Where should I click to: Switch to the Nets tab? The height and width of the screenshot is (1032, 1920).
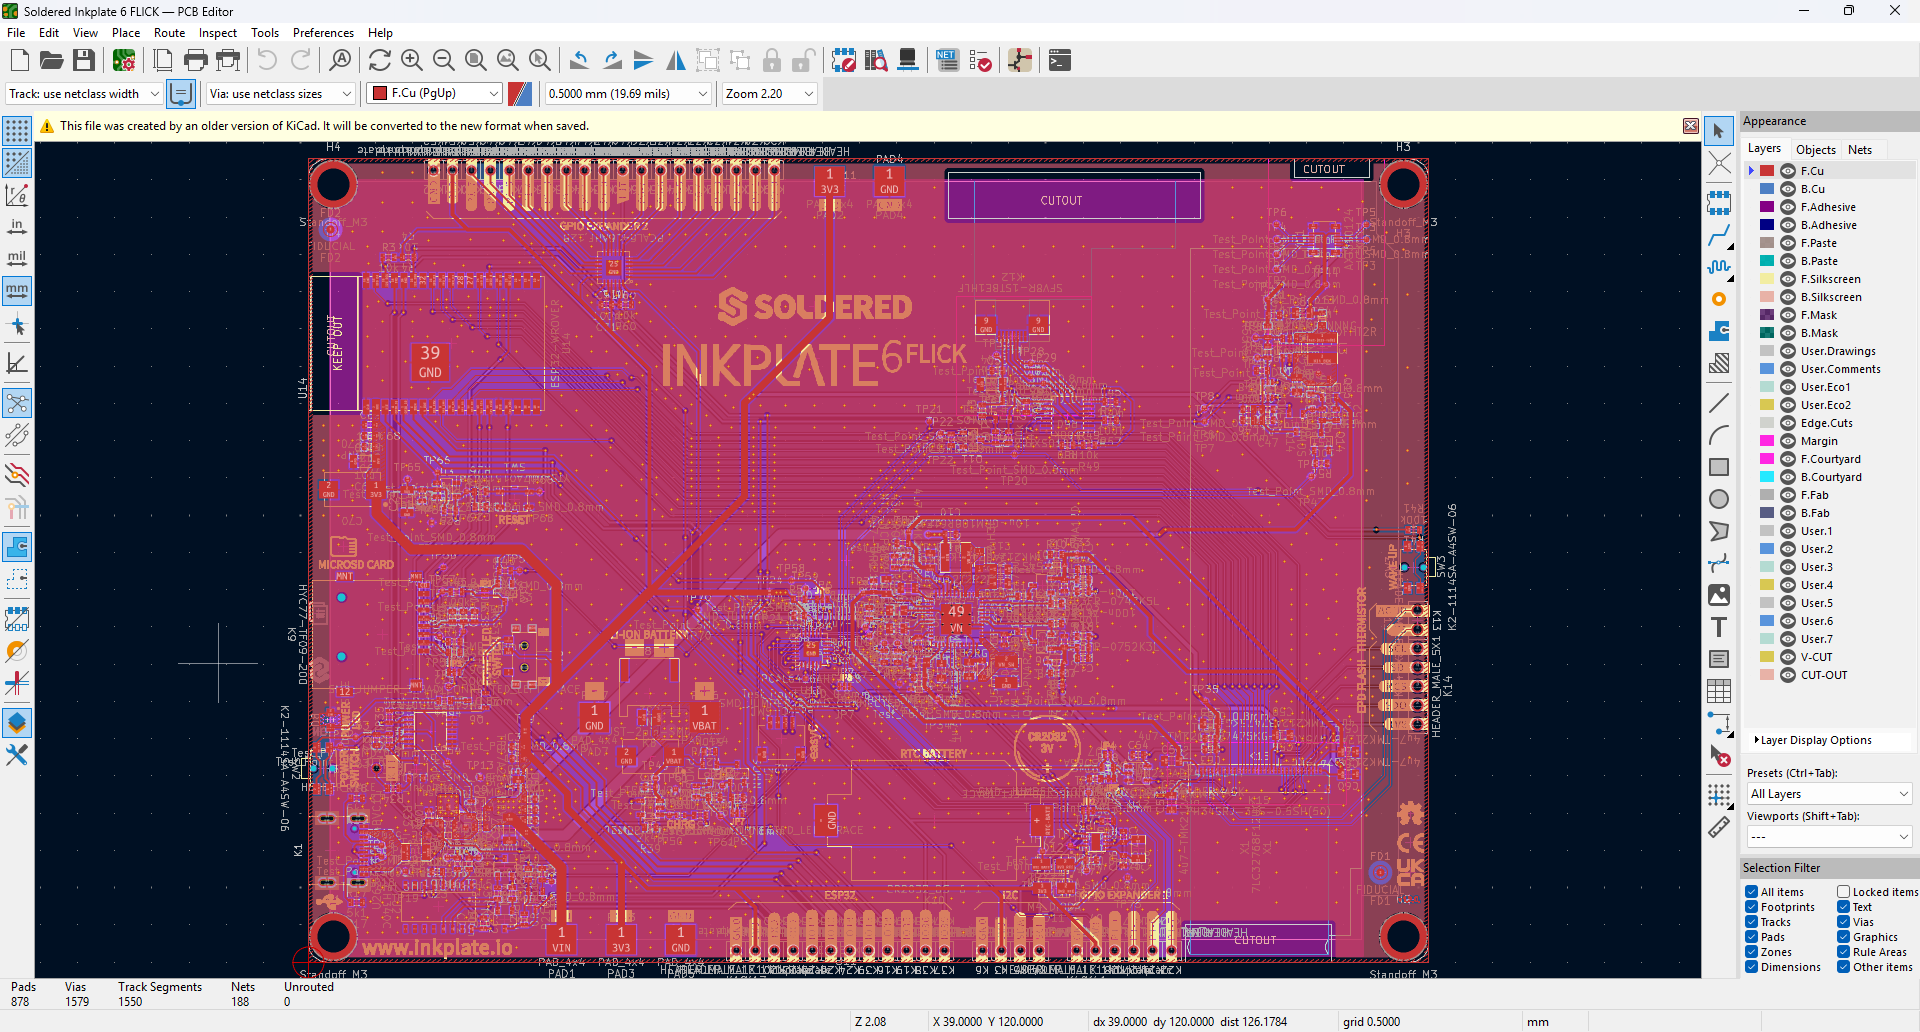(1859, 150)
